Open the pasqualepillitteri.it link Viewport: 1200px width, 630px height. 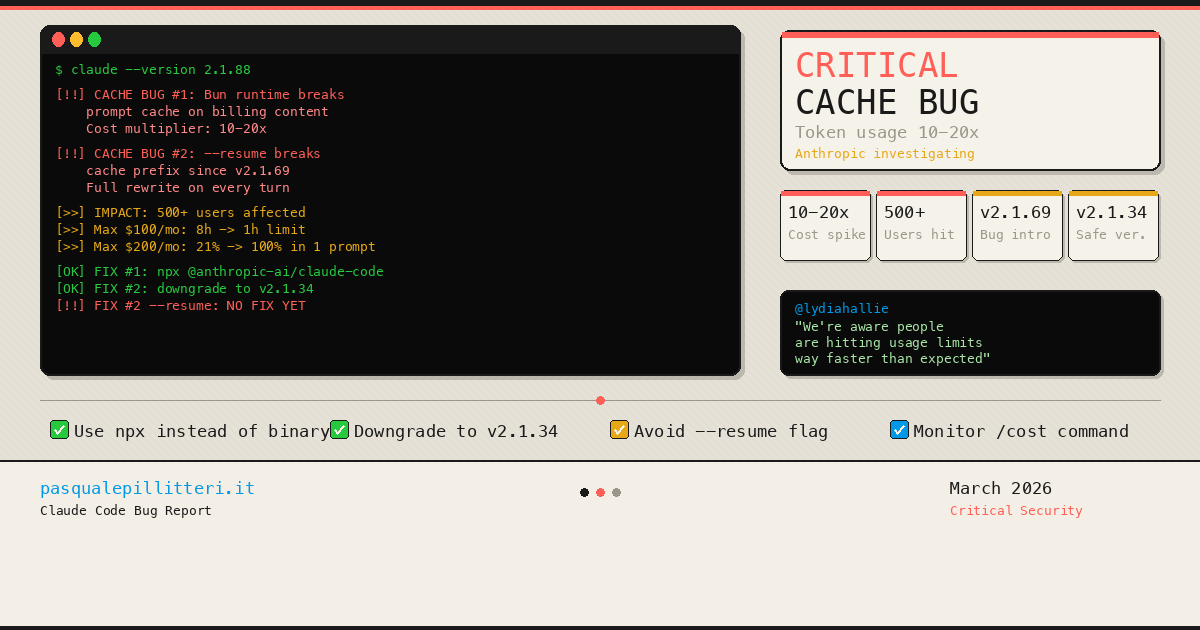pyautogui.click(x=147, y=488)
